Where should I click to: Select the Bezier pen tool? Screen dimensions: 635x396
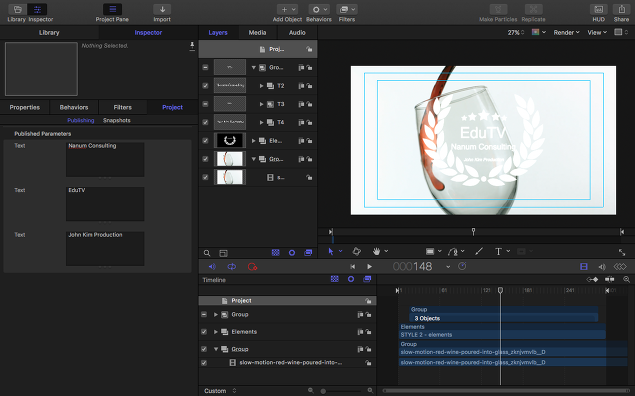pyautogui.click(x=453, y=251)
